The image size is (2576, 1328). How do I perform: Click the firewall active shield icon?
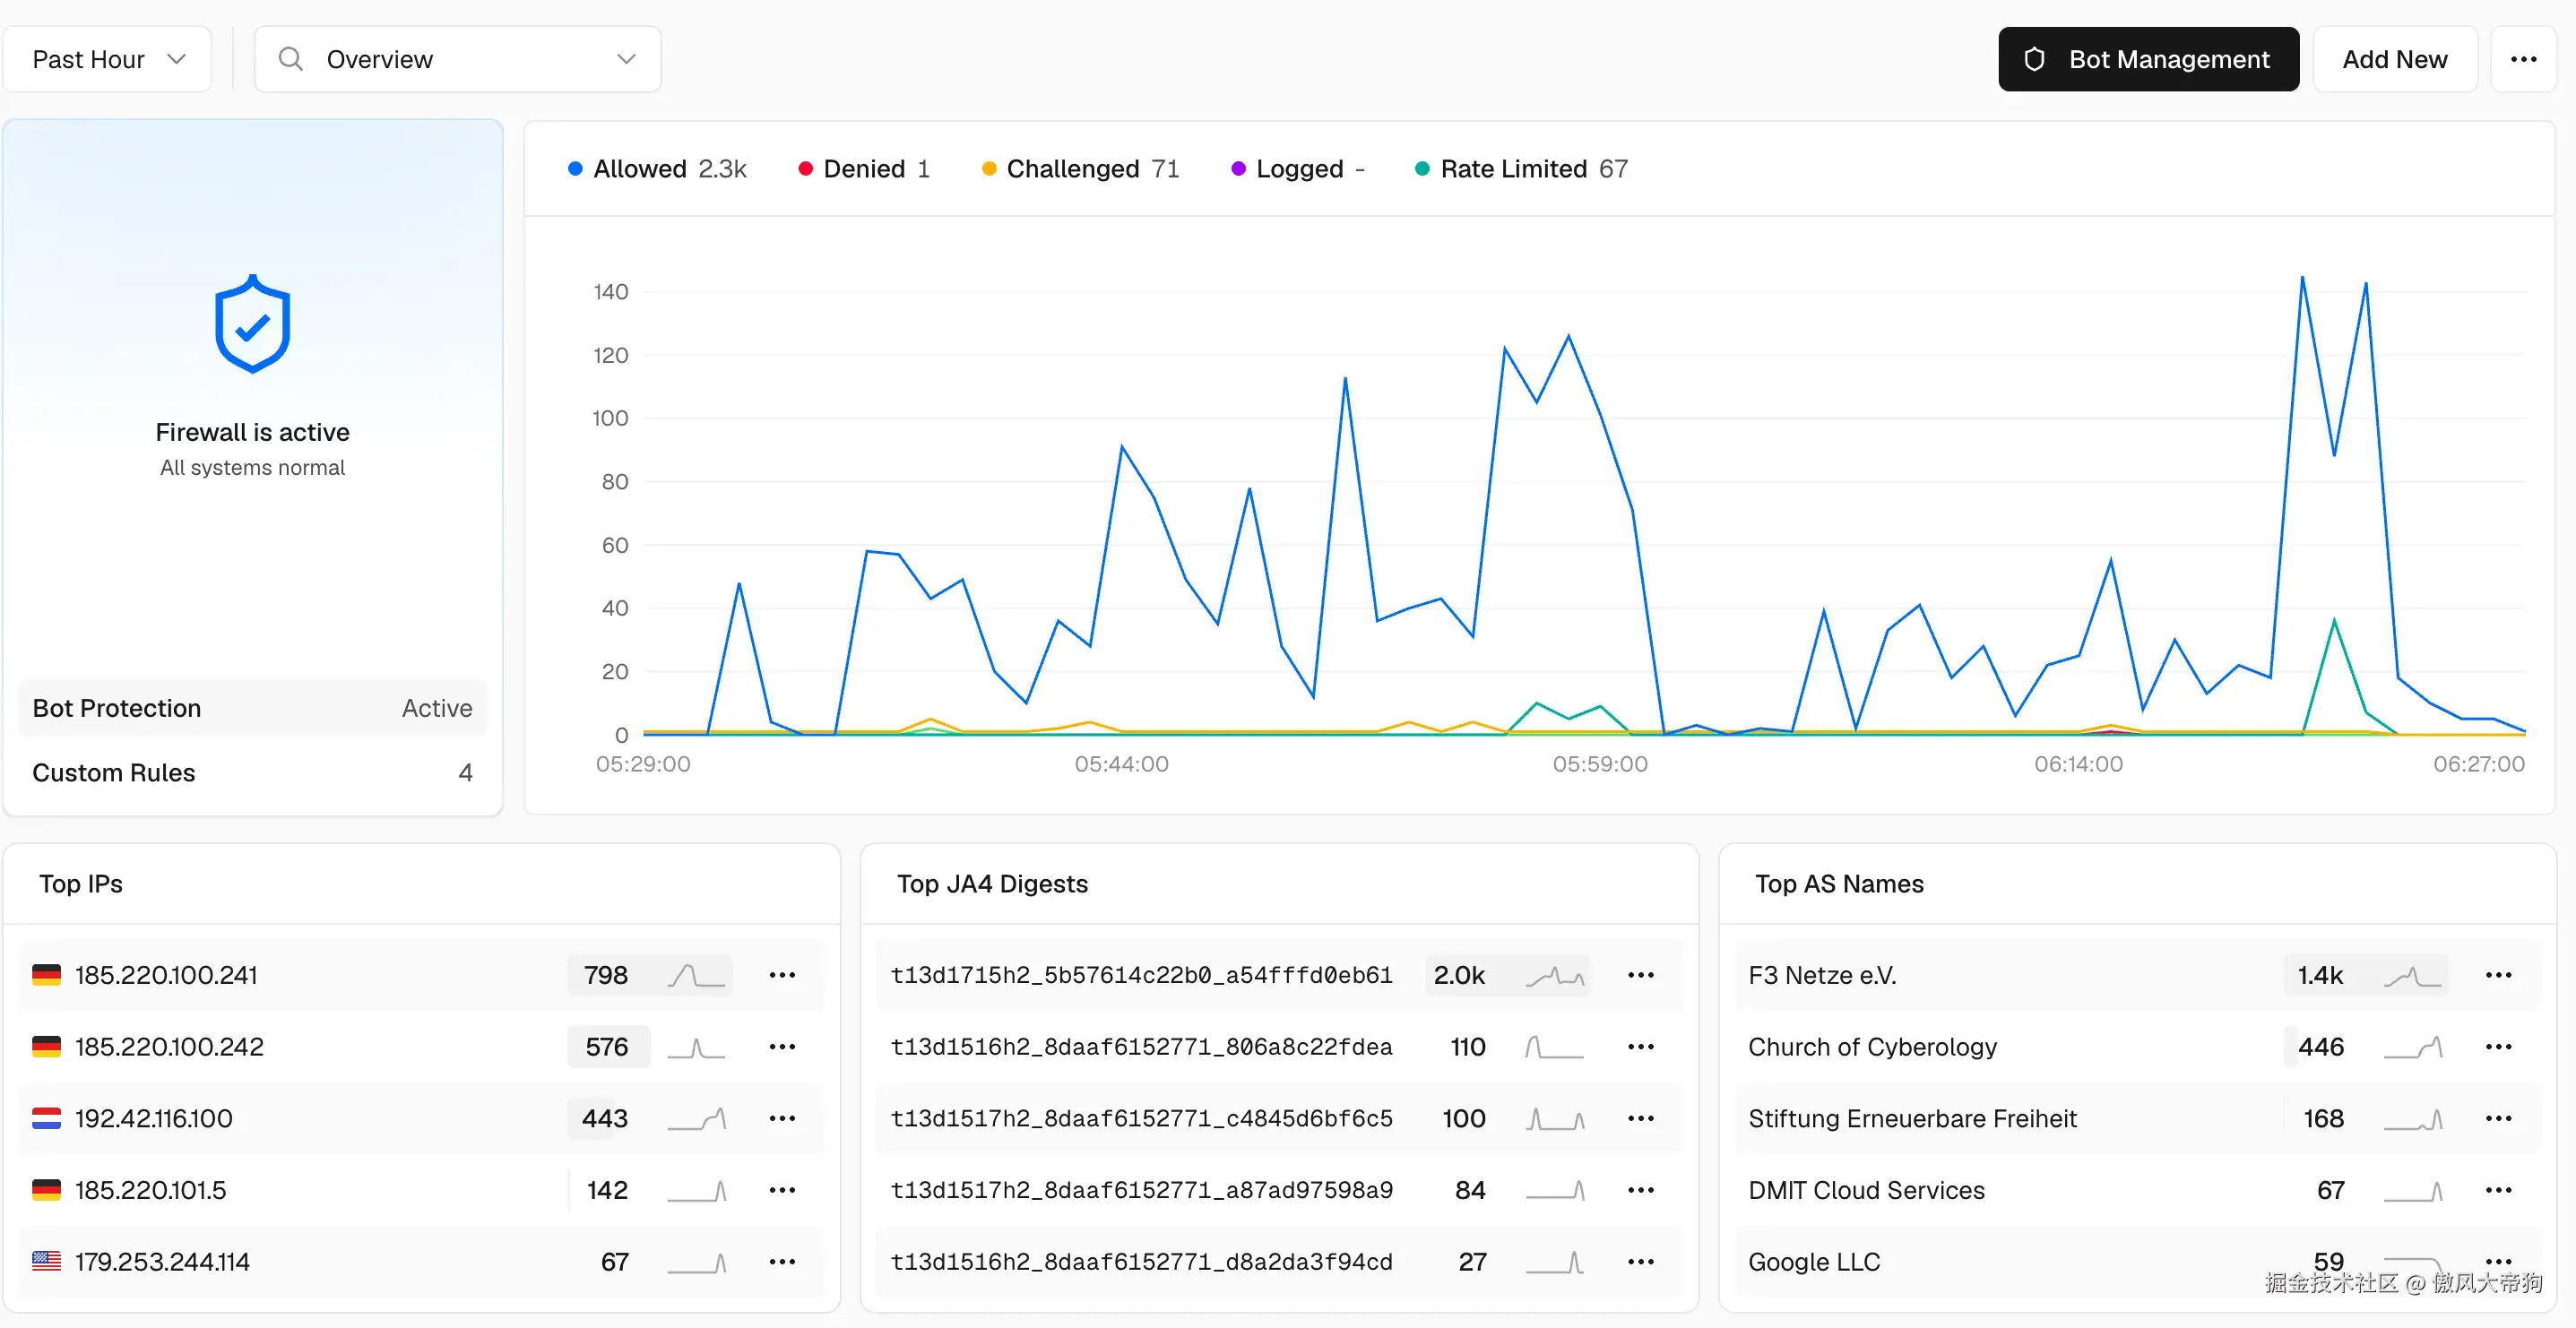coord(252,324)
